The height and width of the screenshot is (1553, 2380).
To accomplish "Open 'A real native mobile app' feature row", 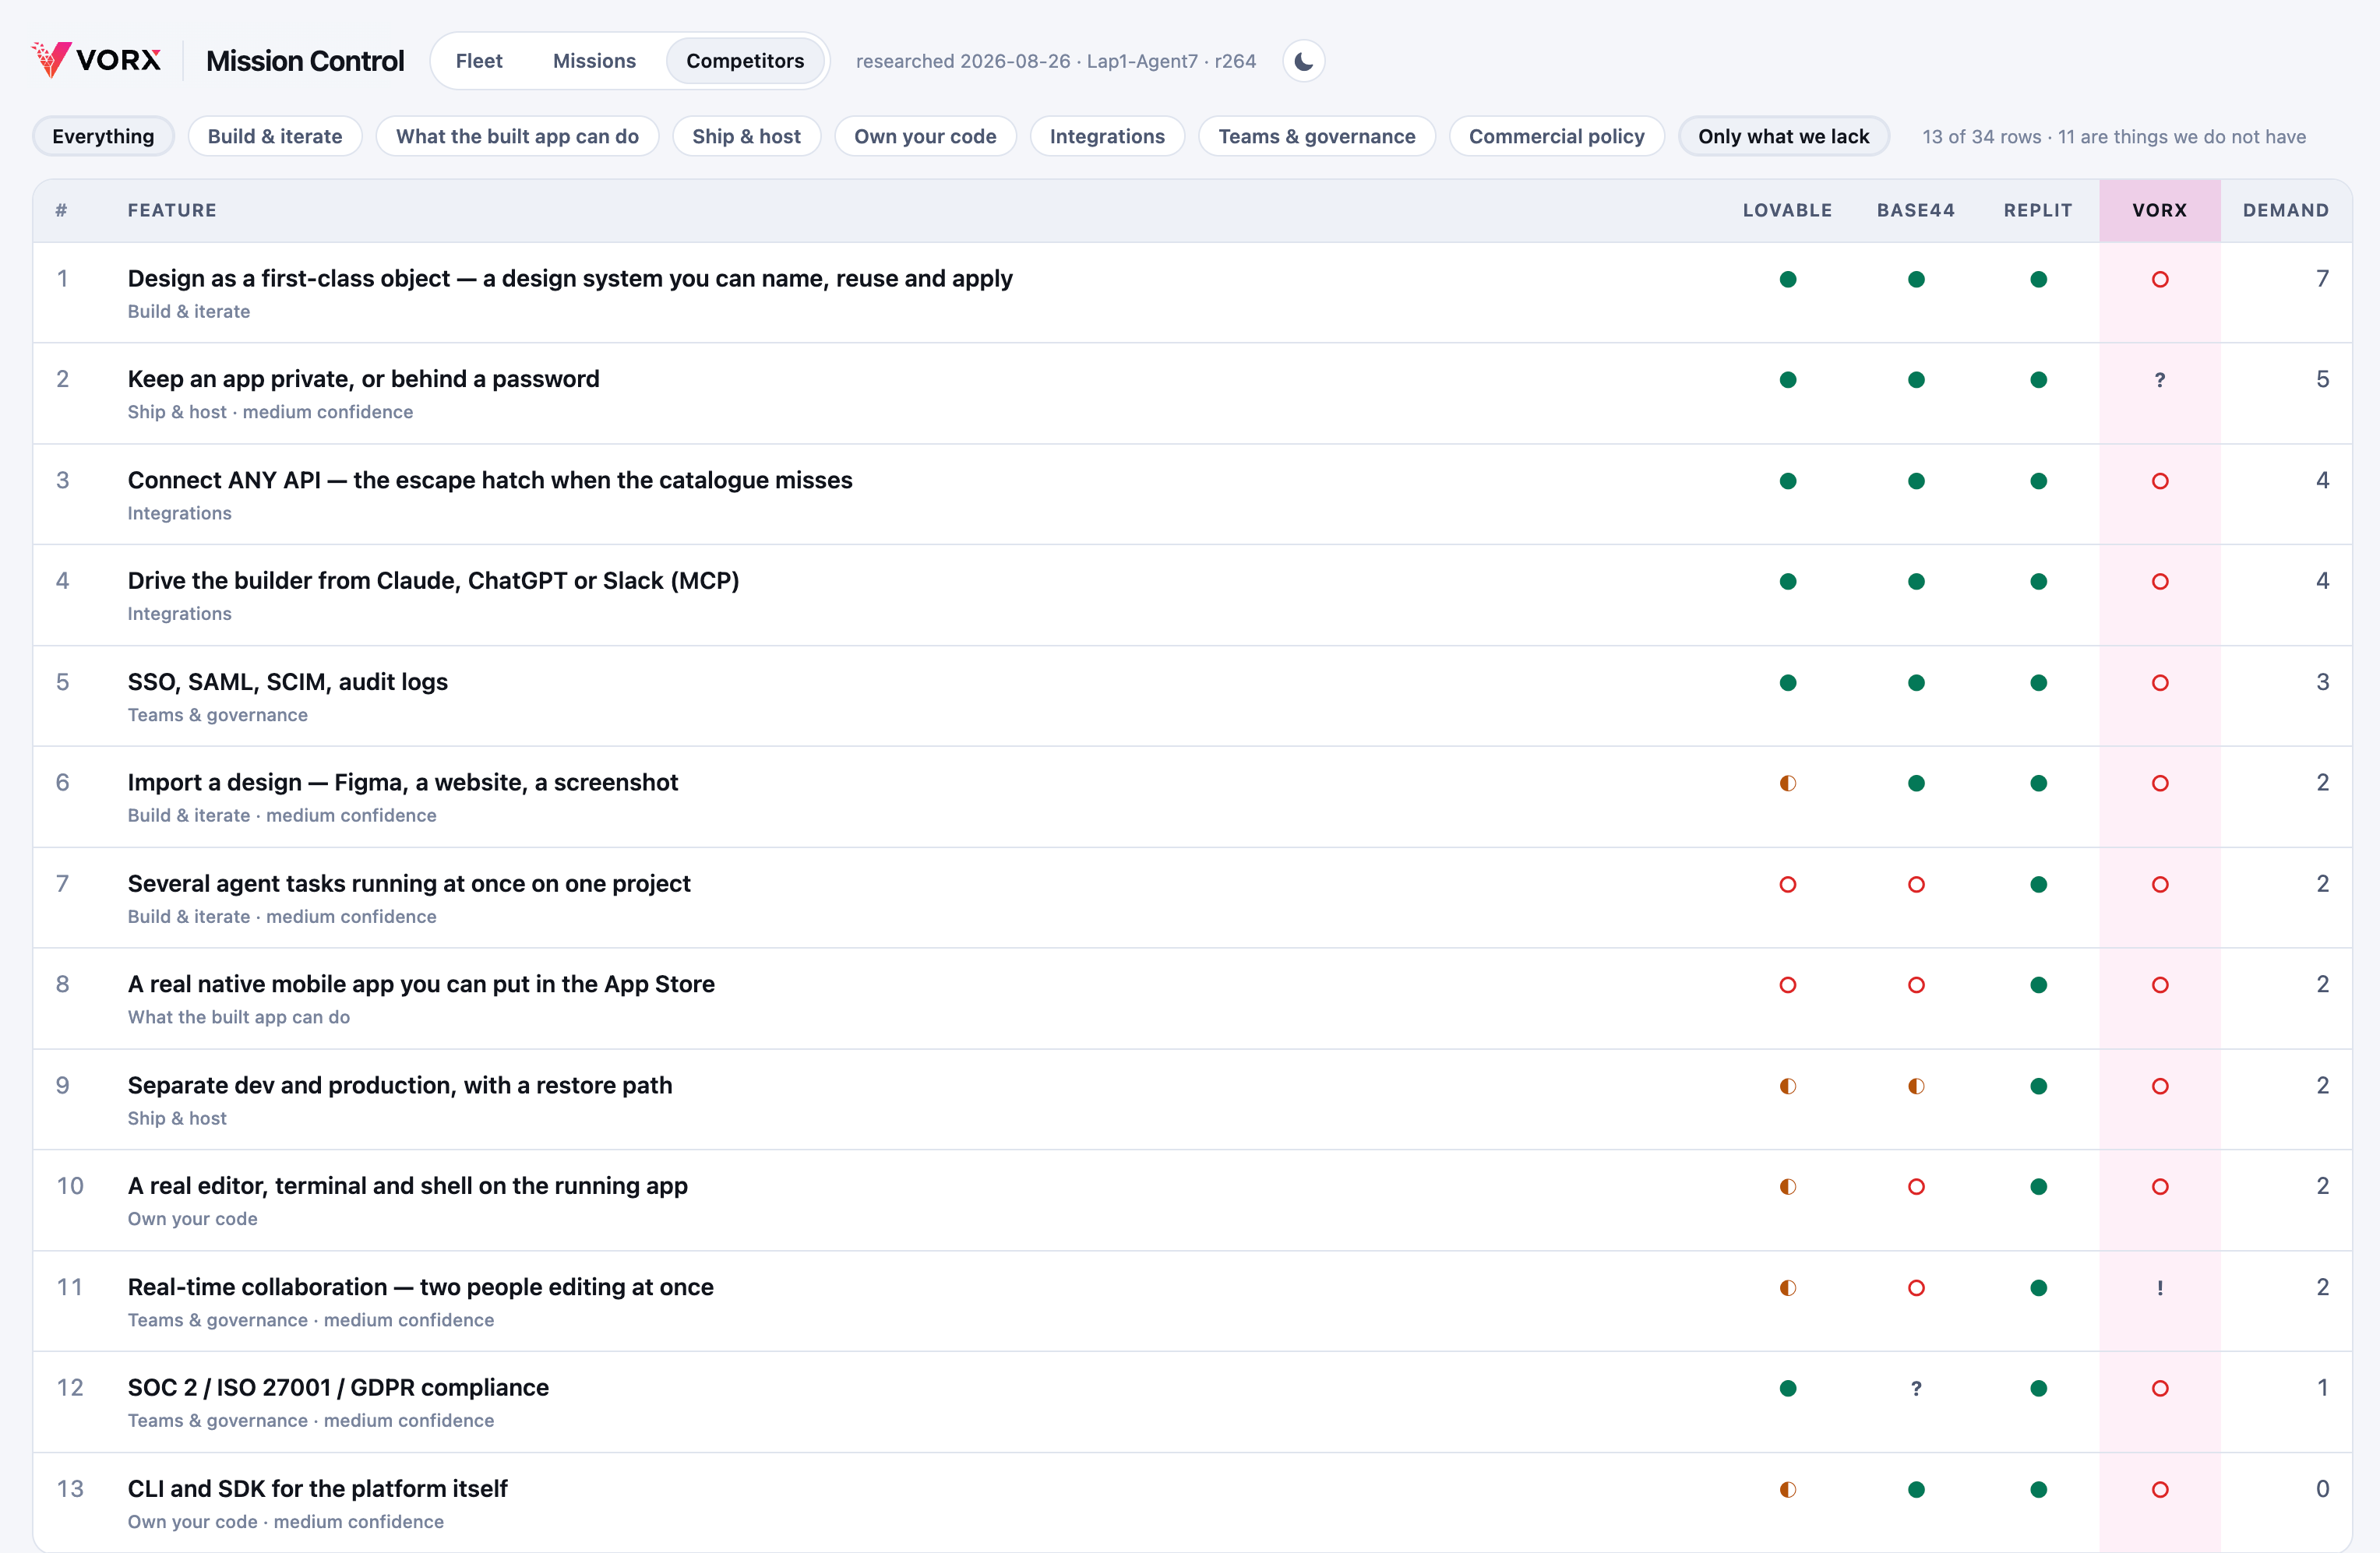I will click(x=1192, y=999).
